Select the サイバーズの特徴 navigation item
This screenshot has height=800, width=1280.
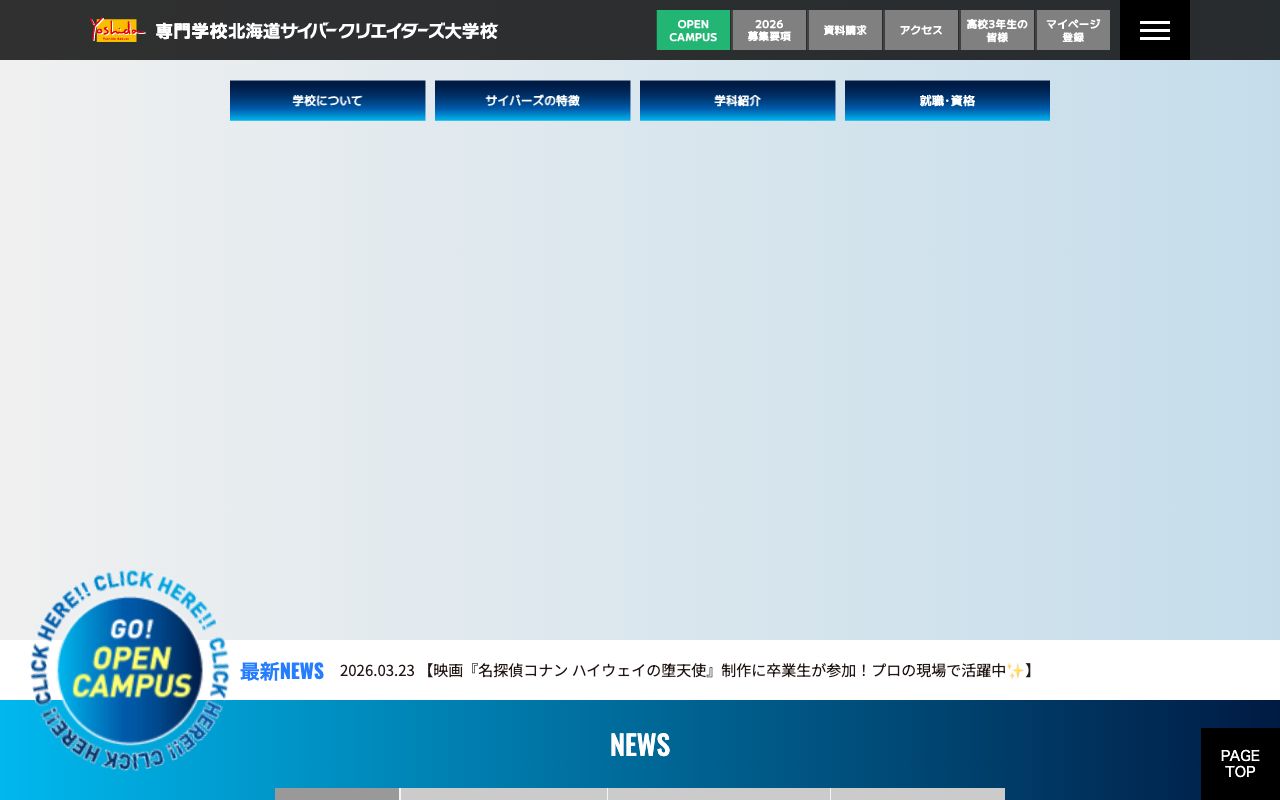tap(532, 100)
